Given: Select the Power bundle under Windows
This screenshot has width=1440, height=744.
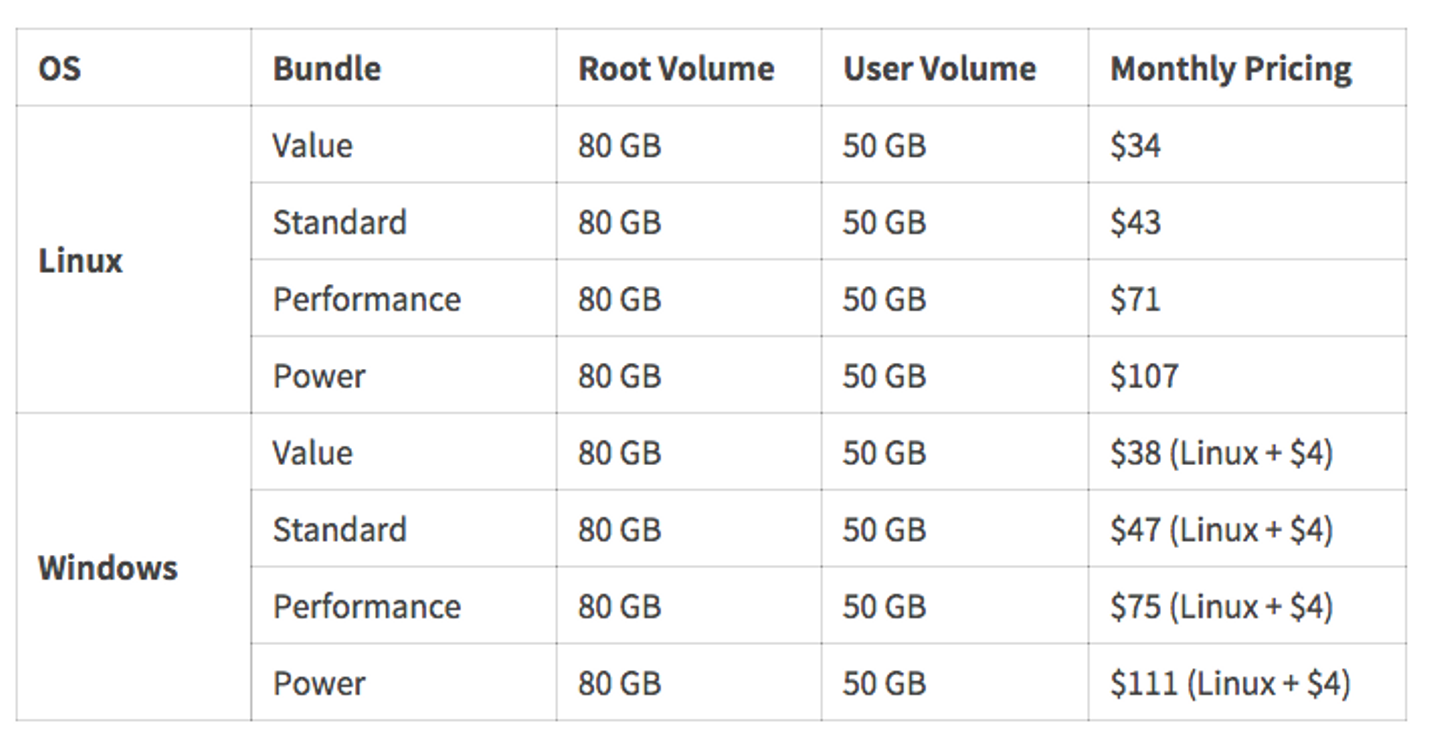Looking at the screenshot, I should [x=319, y=683].
